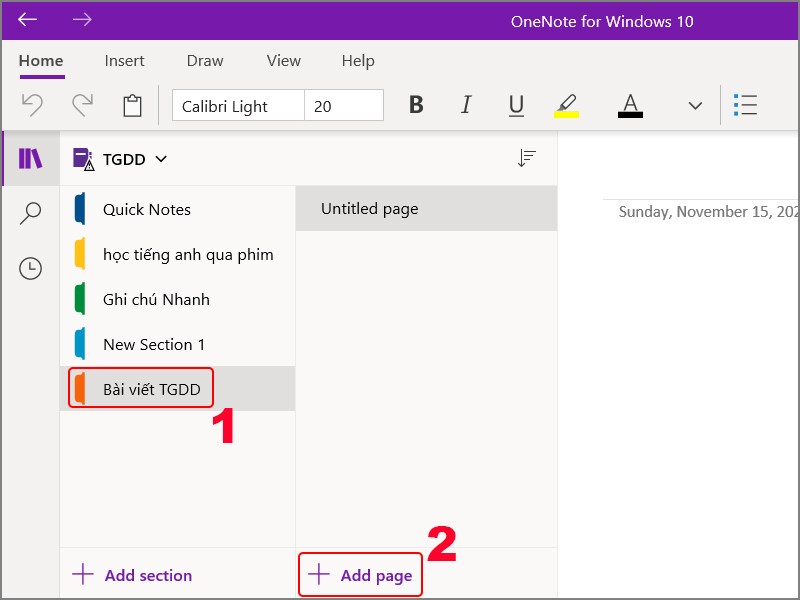
Task: Open the notebooks navigation icon
Action: click(31, 159)
